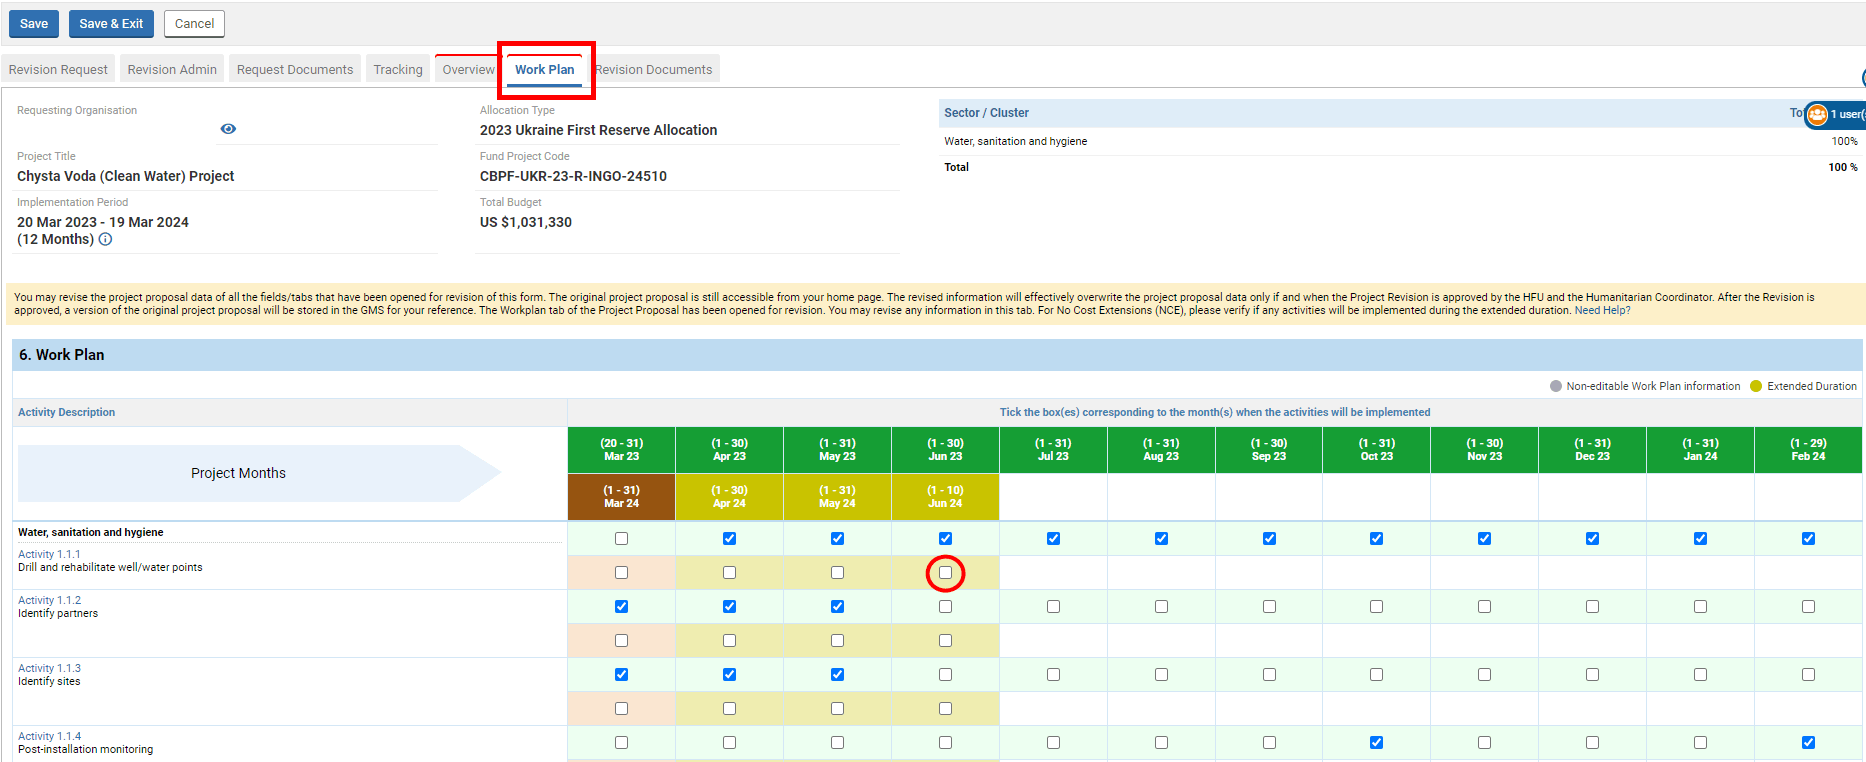
Task: Click the Total Budget US $1,031,330 value
Action: coord(526,222)
